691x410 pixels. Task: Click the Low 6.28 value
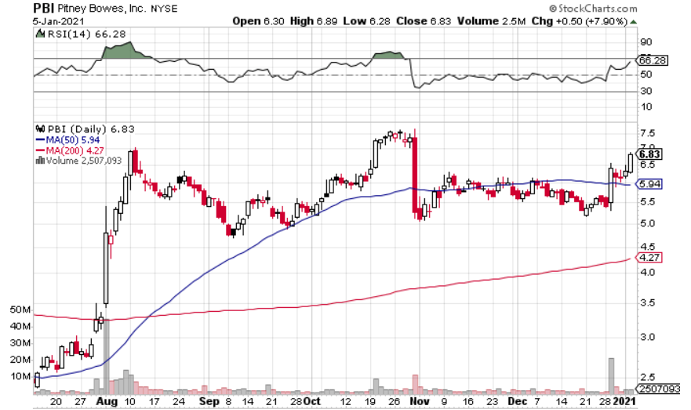[x=367, y=21]
